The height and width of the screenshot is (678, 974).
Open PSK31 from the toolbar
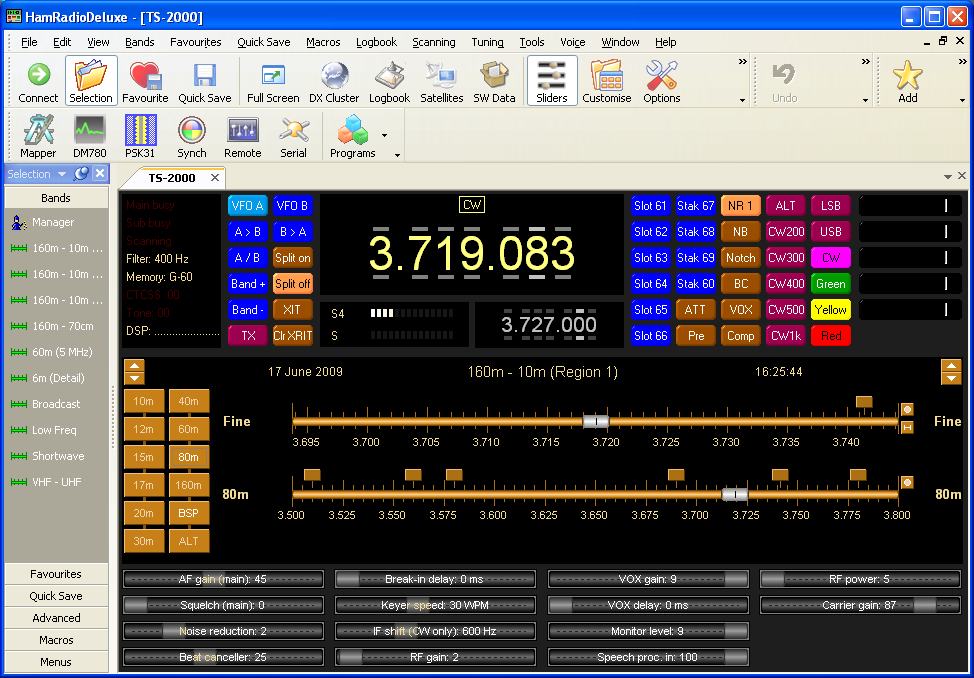point(140,136)
